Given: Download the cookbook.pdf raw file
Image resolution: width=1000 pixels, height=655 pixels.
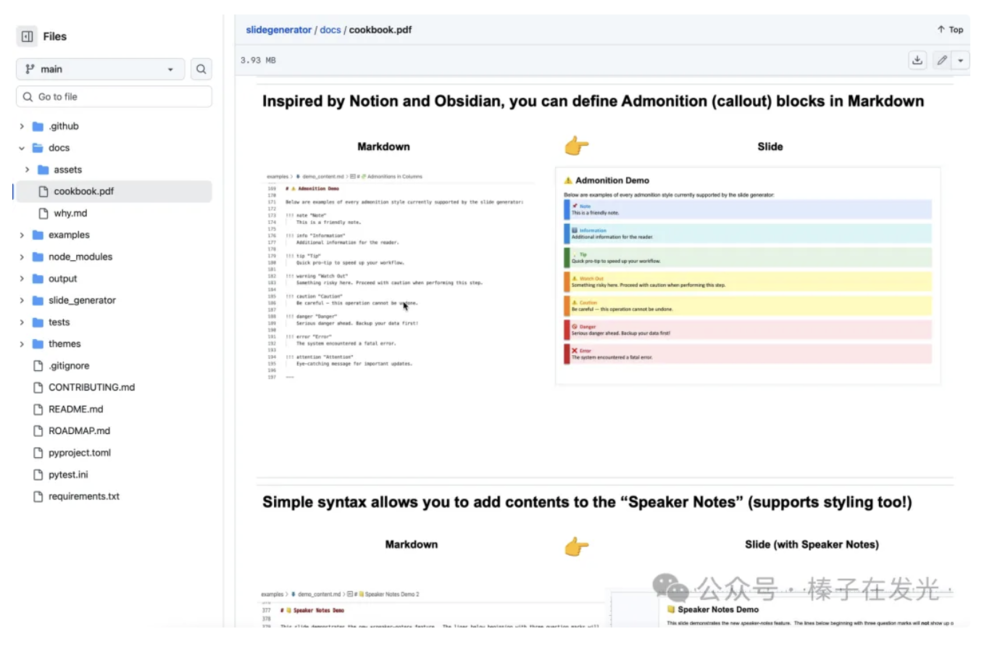Looking at the screenshot, I should tap(917, 61).
